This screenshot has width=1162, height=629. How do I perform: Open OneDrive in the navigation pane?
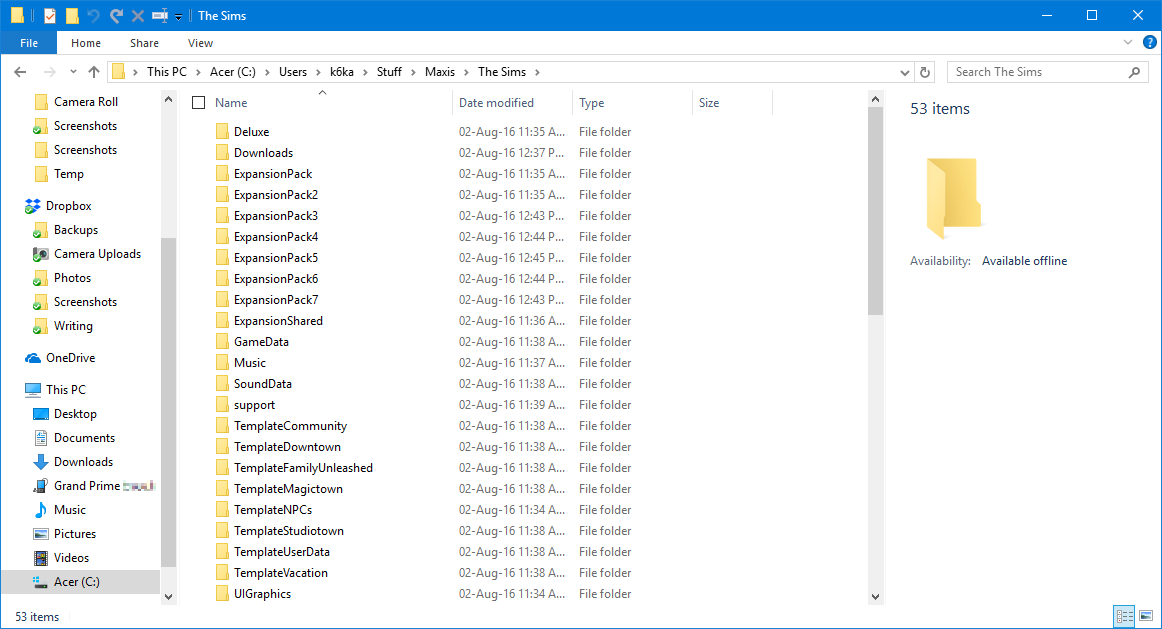pos(70,358)
